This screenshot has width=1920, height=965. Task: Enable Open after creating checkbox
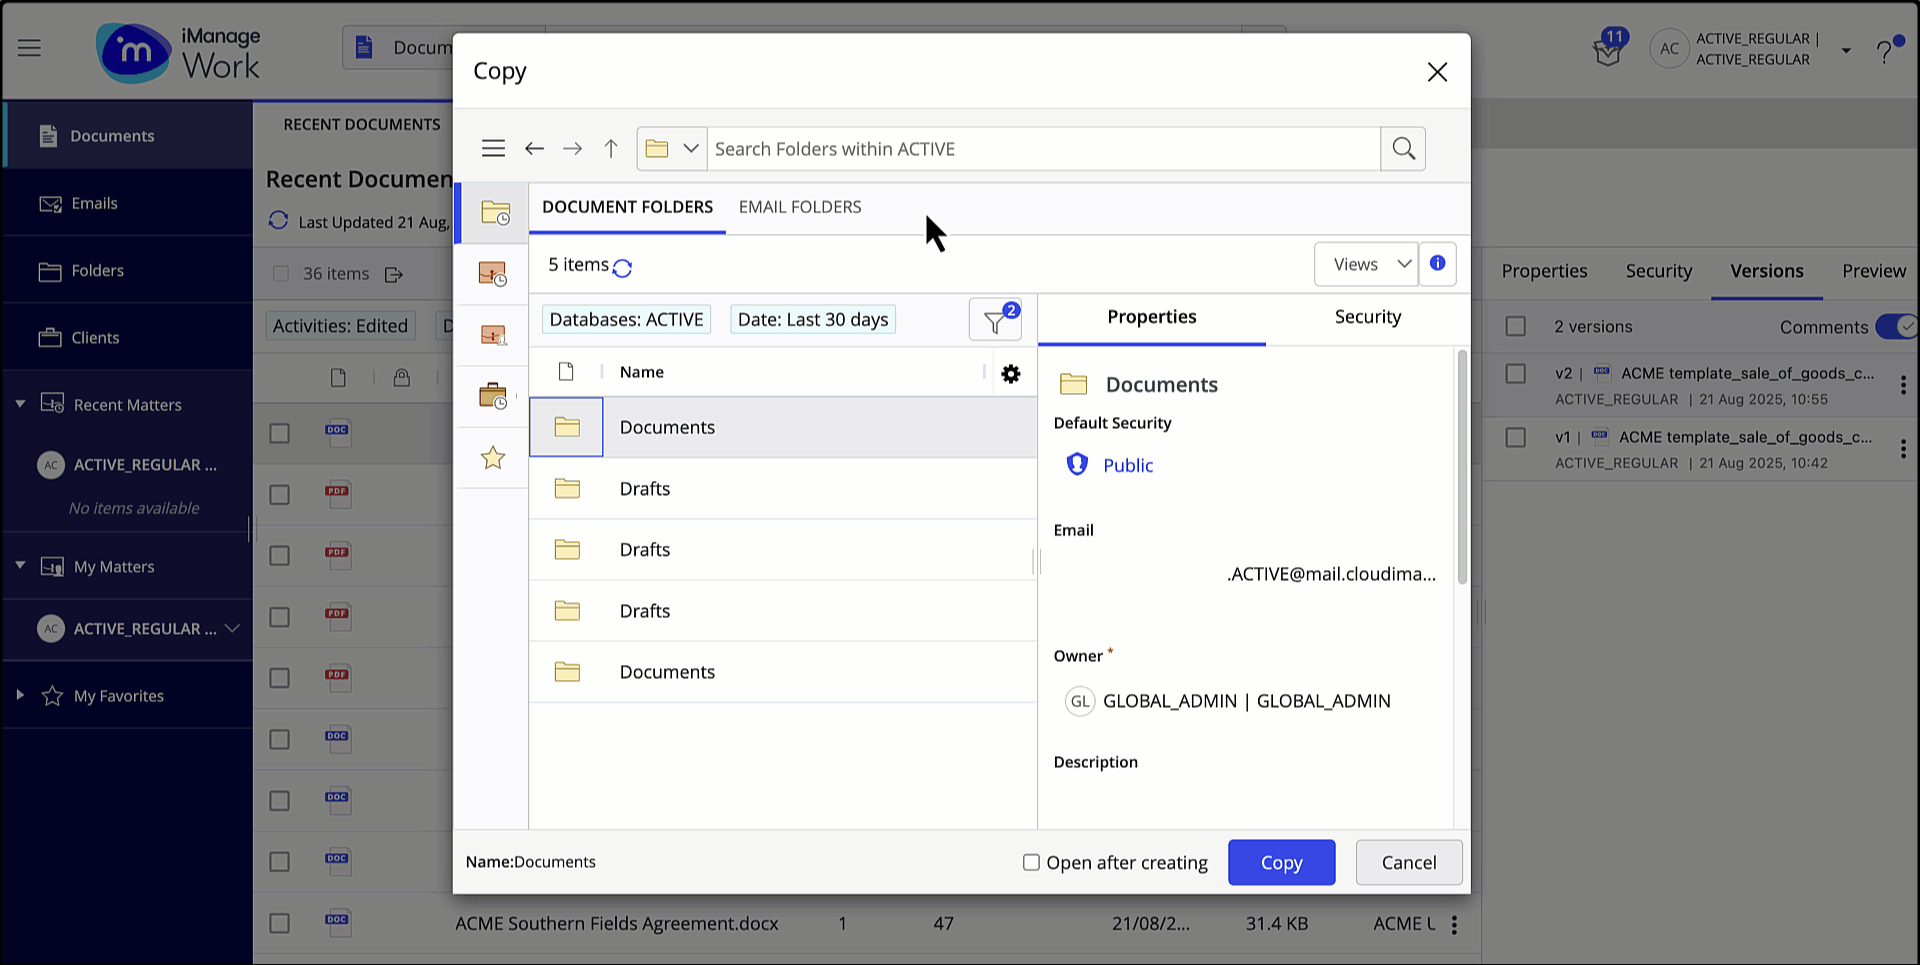pos(1031,862)
